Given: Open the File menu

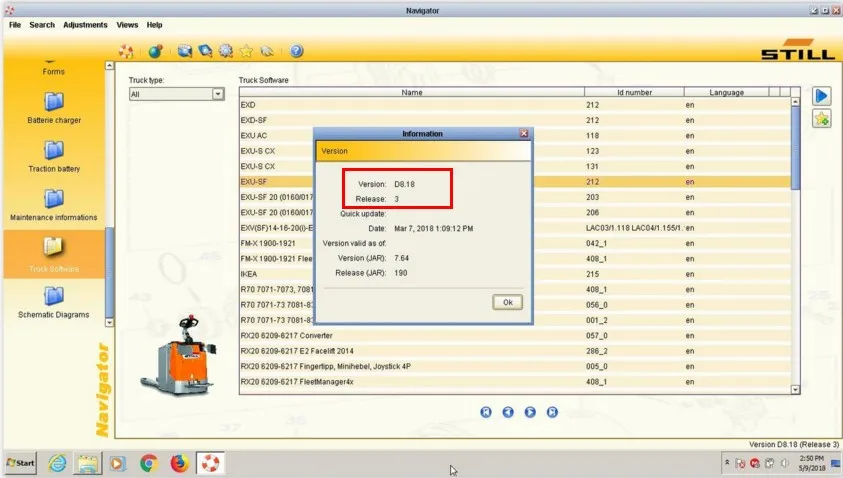Looking at the screenshot, I should (15, 25).
